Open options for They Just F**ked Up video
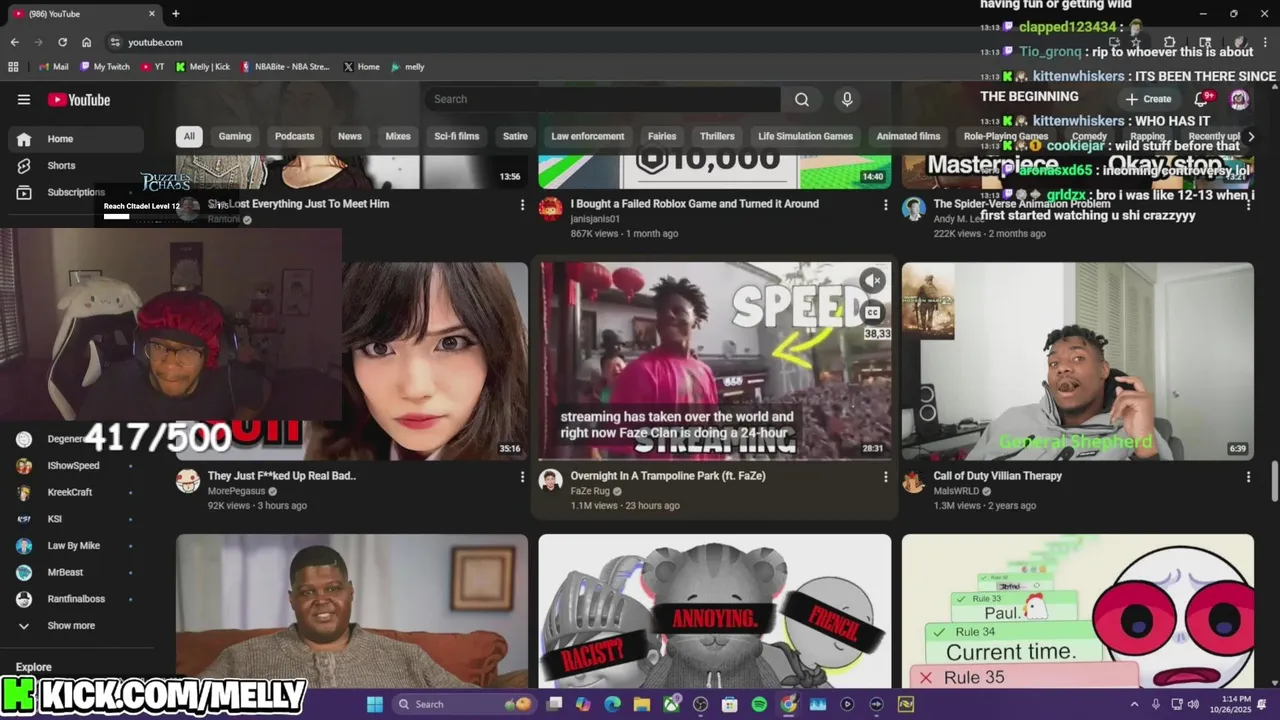This screenshot has height=720, width=1280. [x=522, y=477]
